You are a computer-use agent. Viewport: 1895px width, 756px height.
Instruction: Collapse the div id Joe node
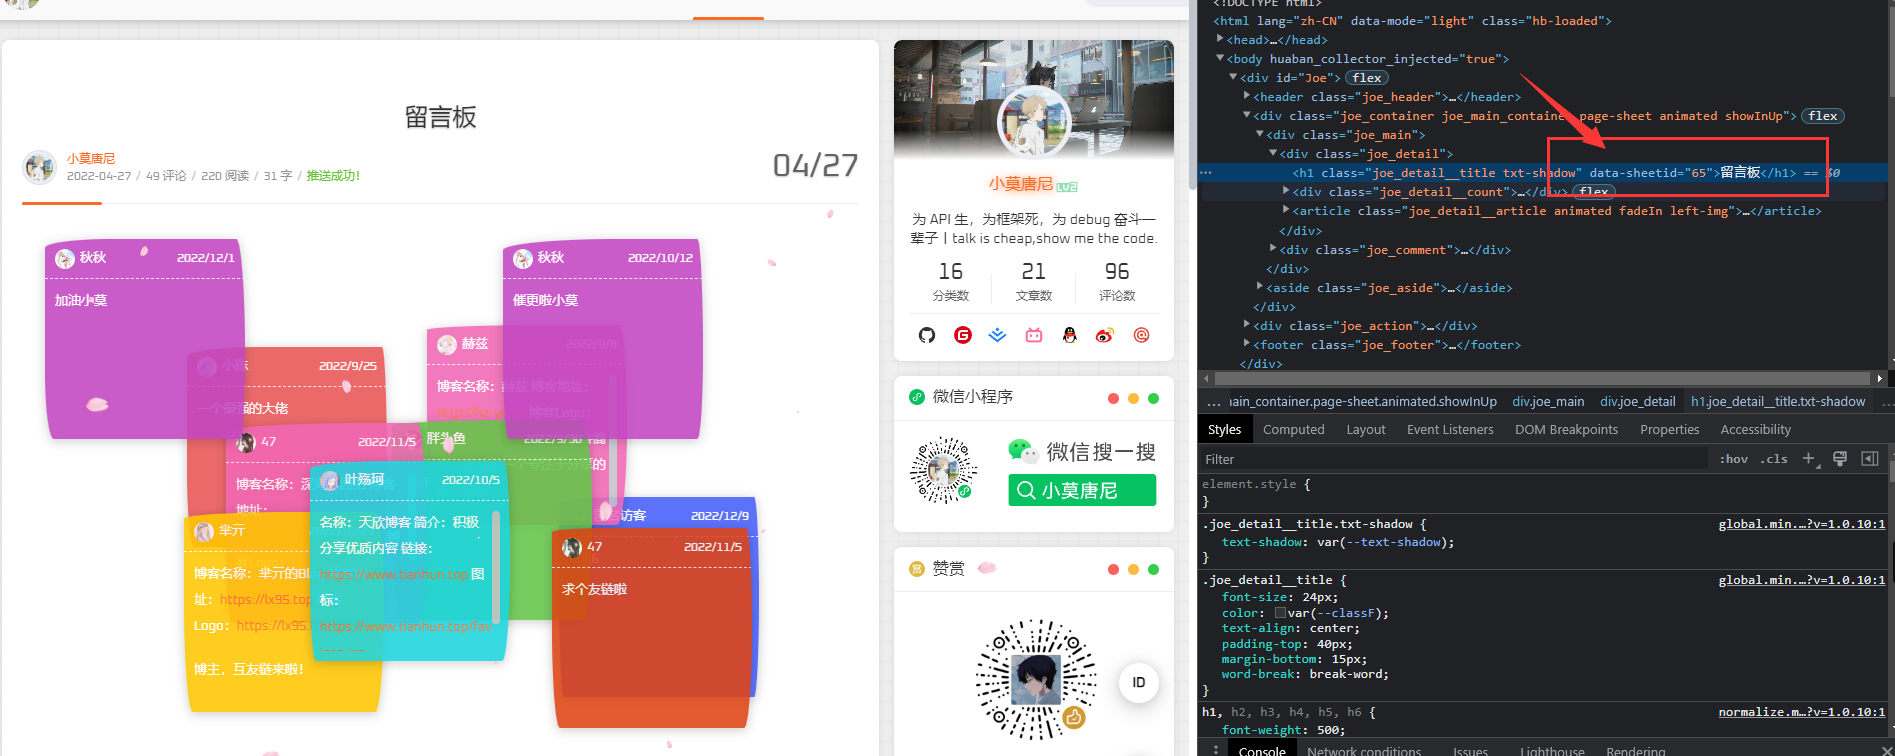click(1233, 77)
